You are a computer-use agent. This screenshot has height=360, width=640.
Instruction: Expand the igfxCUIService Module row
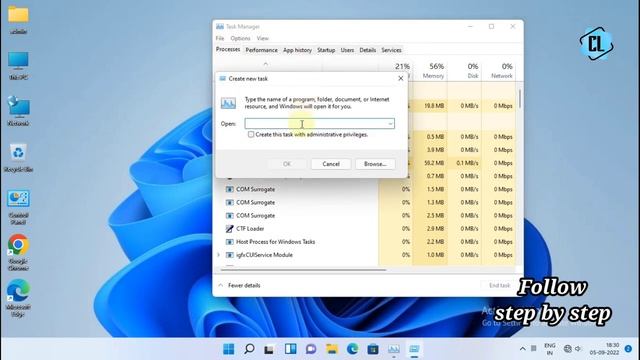[219, 255]
